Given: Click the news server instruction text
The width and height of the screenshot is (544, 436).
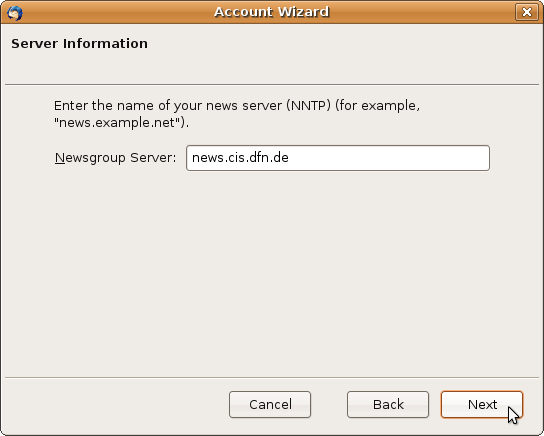Looking at the screenshot, I should [237, 114].
